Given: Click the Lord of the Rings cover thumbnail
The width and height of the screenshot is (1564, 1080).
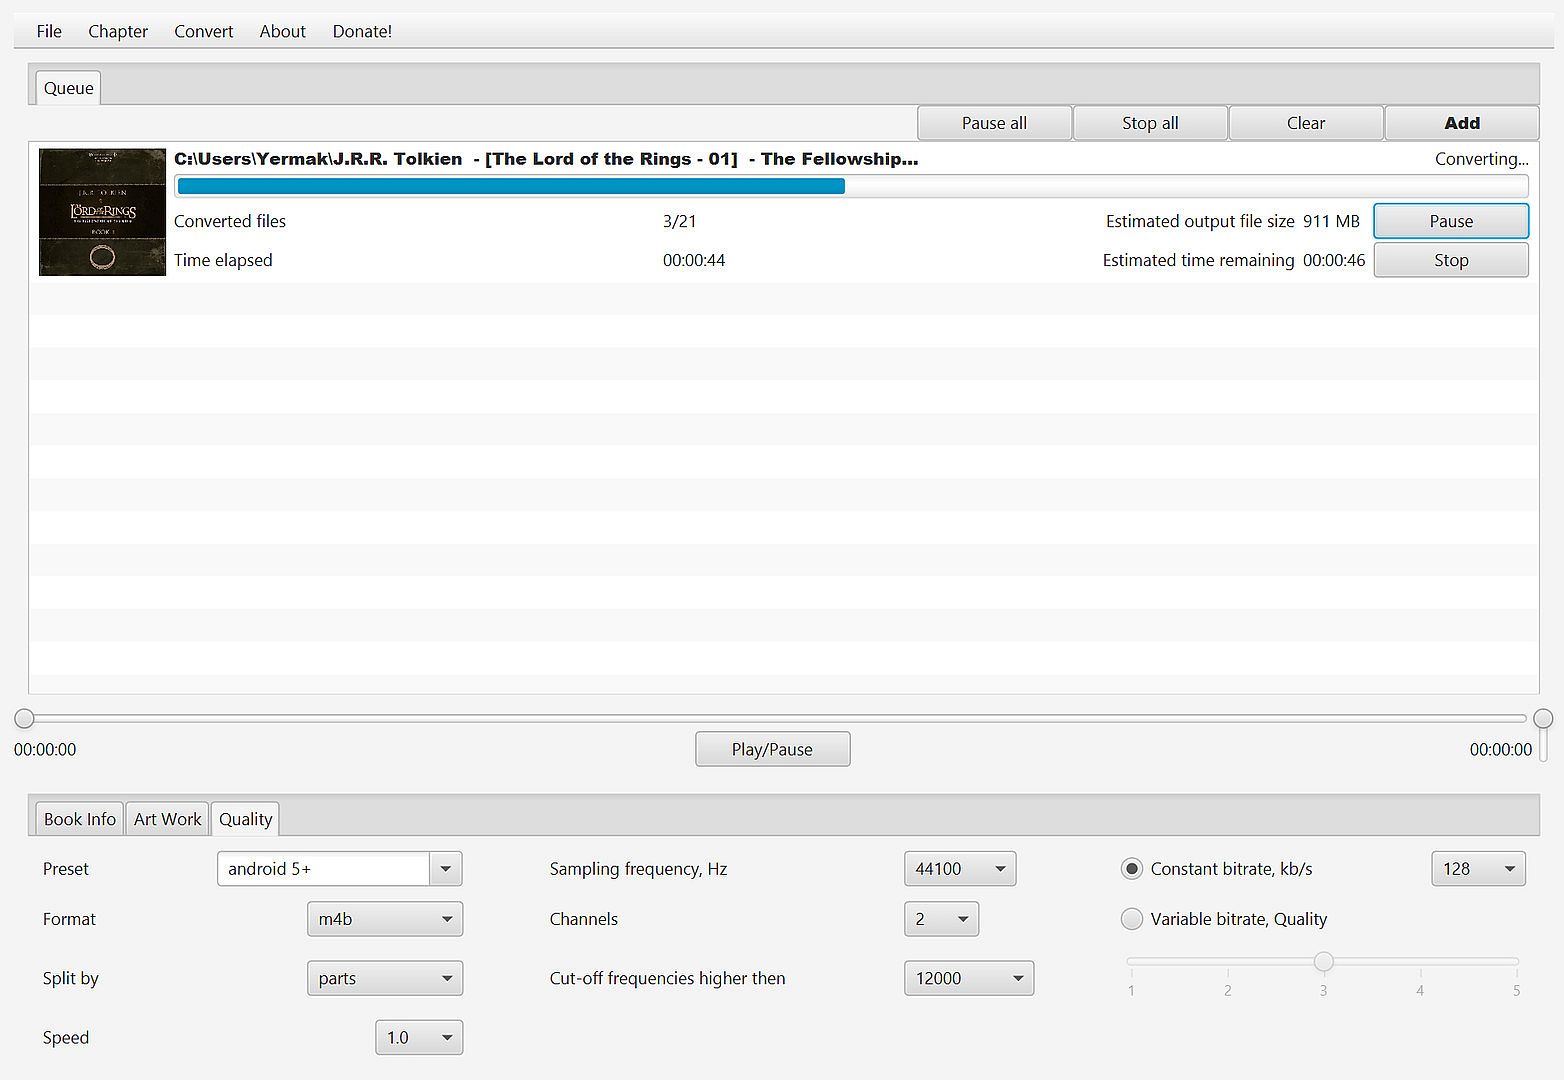Looking at the screenshot, I should (x=102, y=212).
